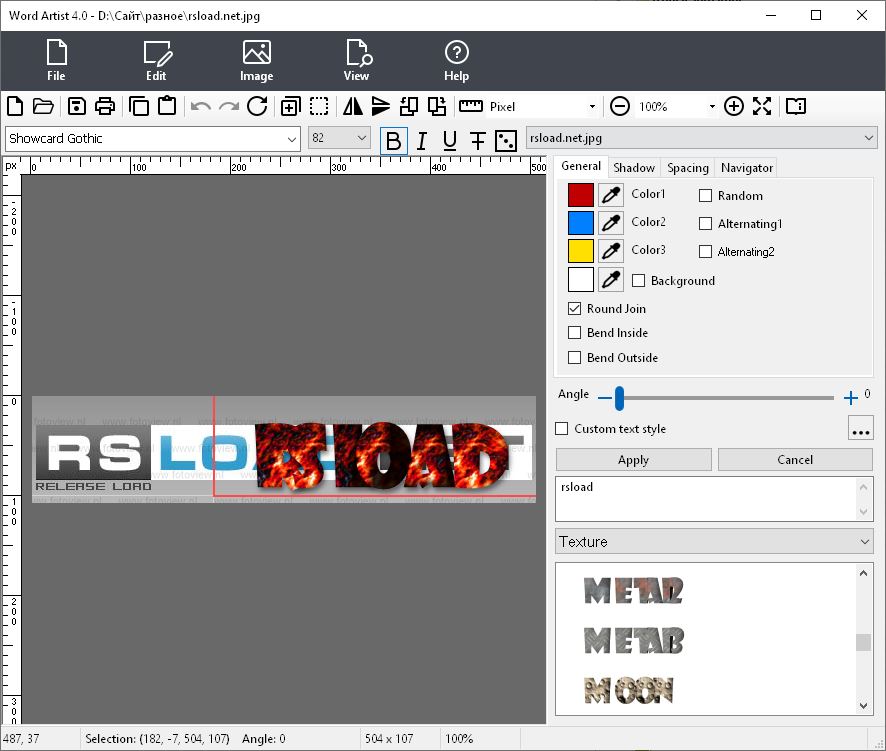Viewport: 886px width, 751px height.
Task: Zoom out with the minus circle icon
Action: (x=620, y=106)
